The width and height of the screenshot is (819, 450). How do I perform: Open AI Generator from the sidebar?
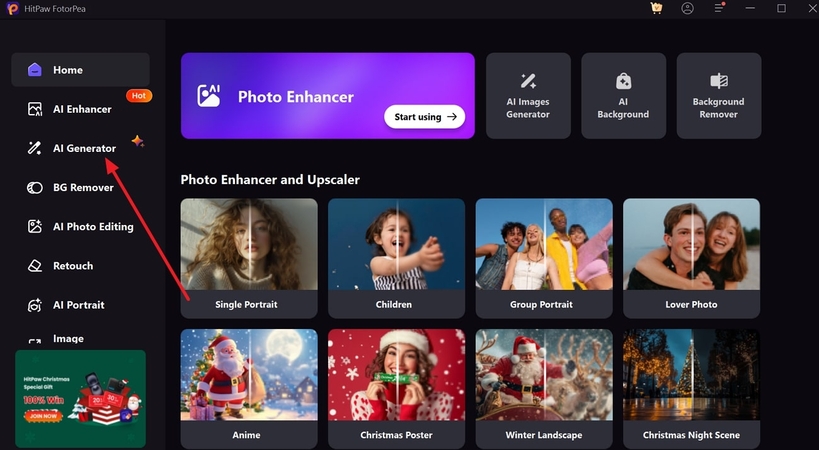point(80,148)
